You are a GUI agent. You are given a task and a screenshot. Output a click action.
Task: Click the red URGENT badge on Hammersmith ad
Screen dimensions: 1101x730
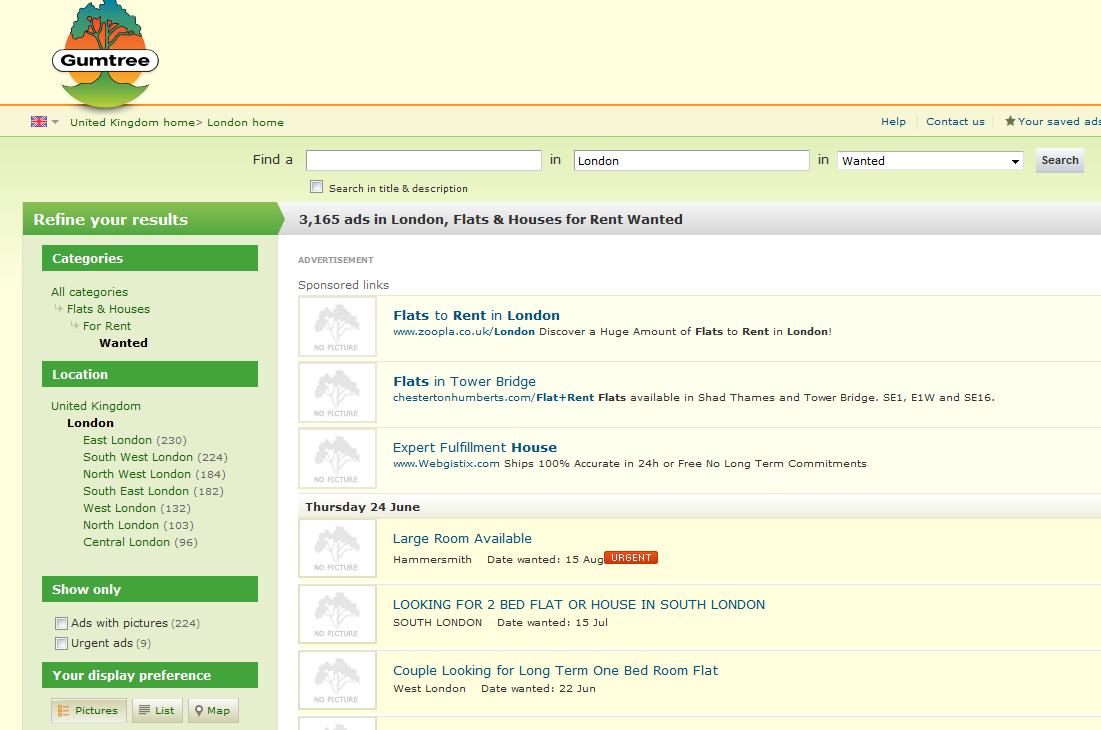[631, 558]
